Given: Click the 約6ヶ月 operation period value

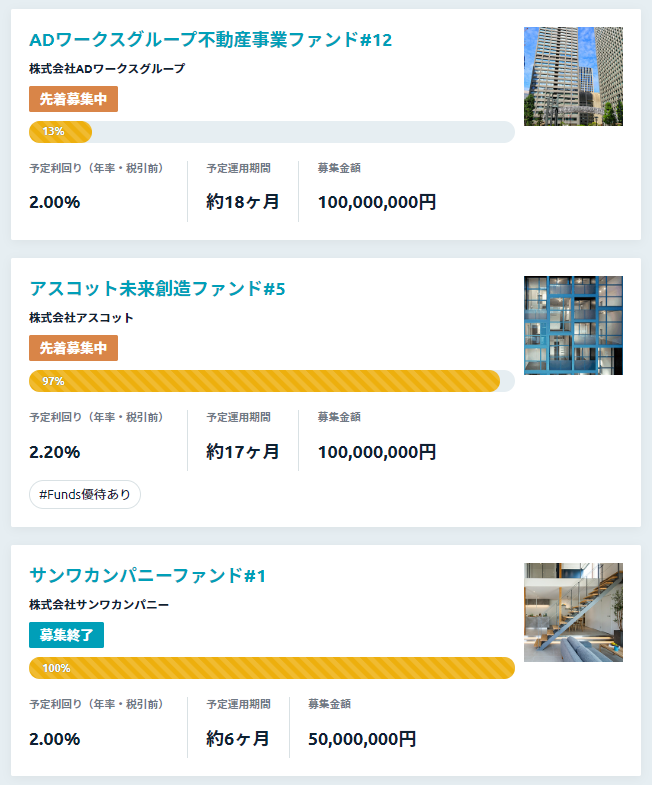Looking at the screenshot, I should pos(238,739).
